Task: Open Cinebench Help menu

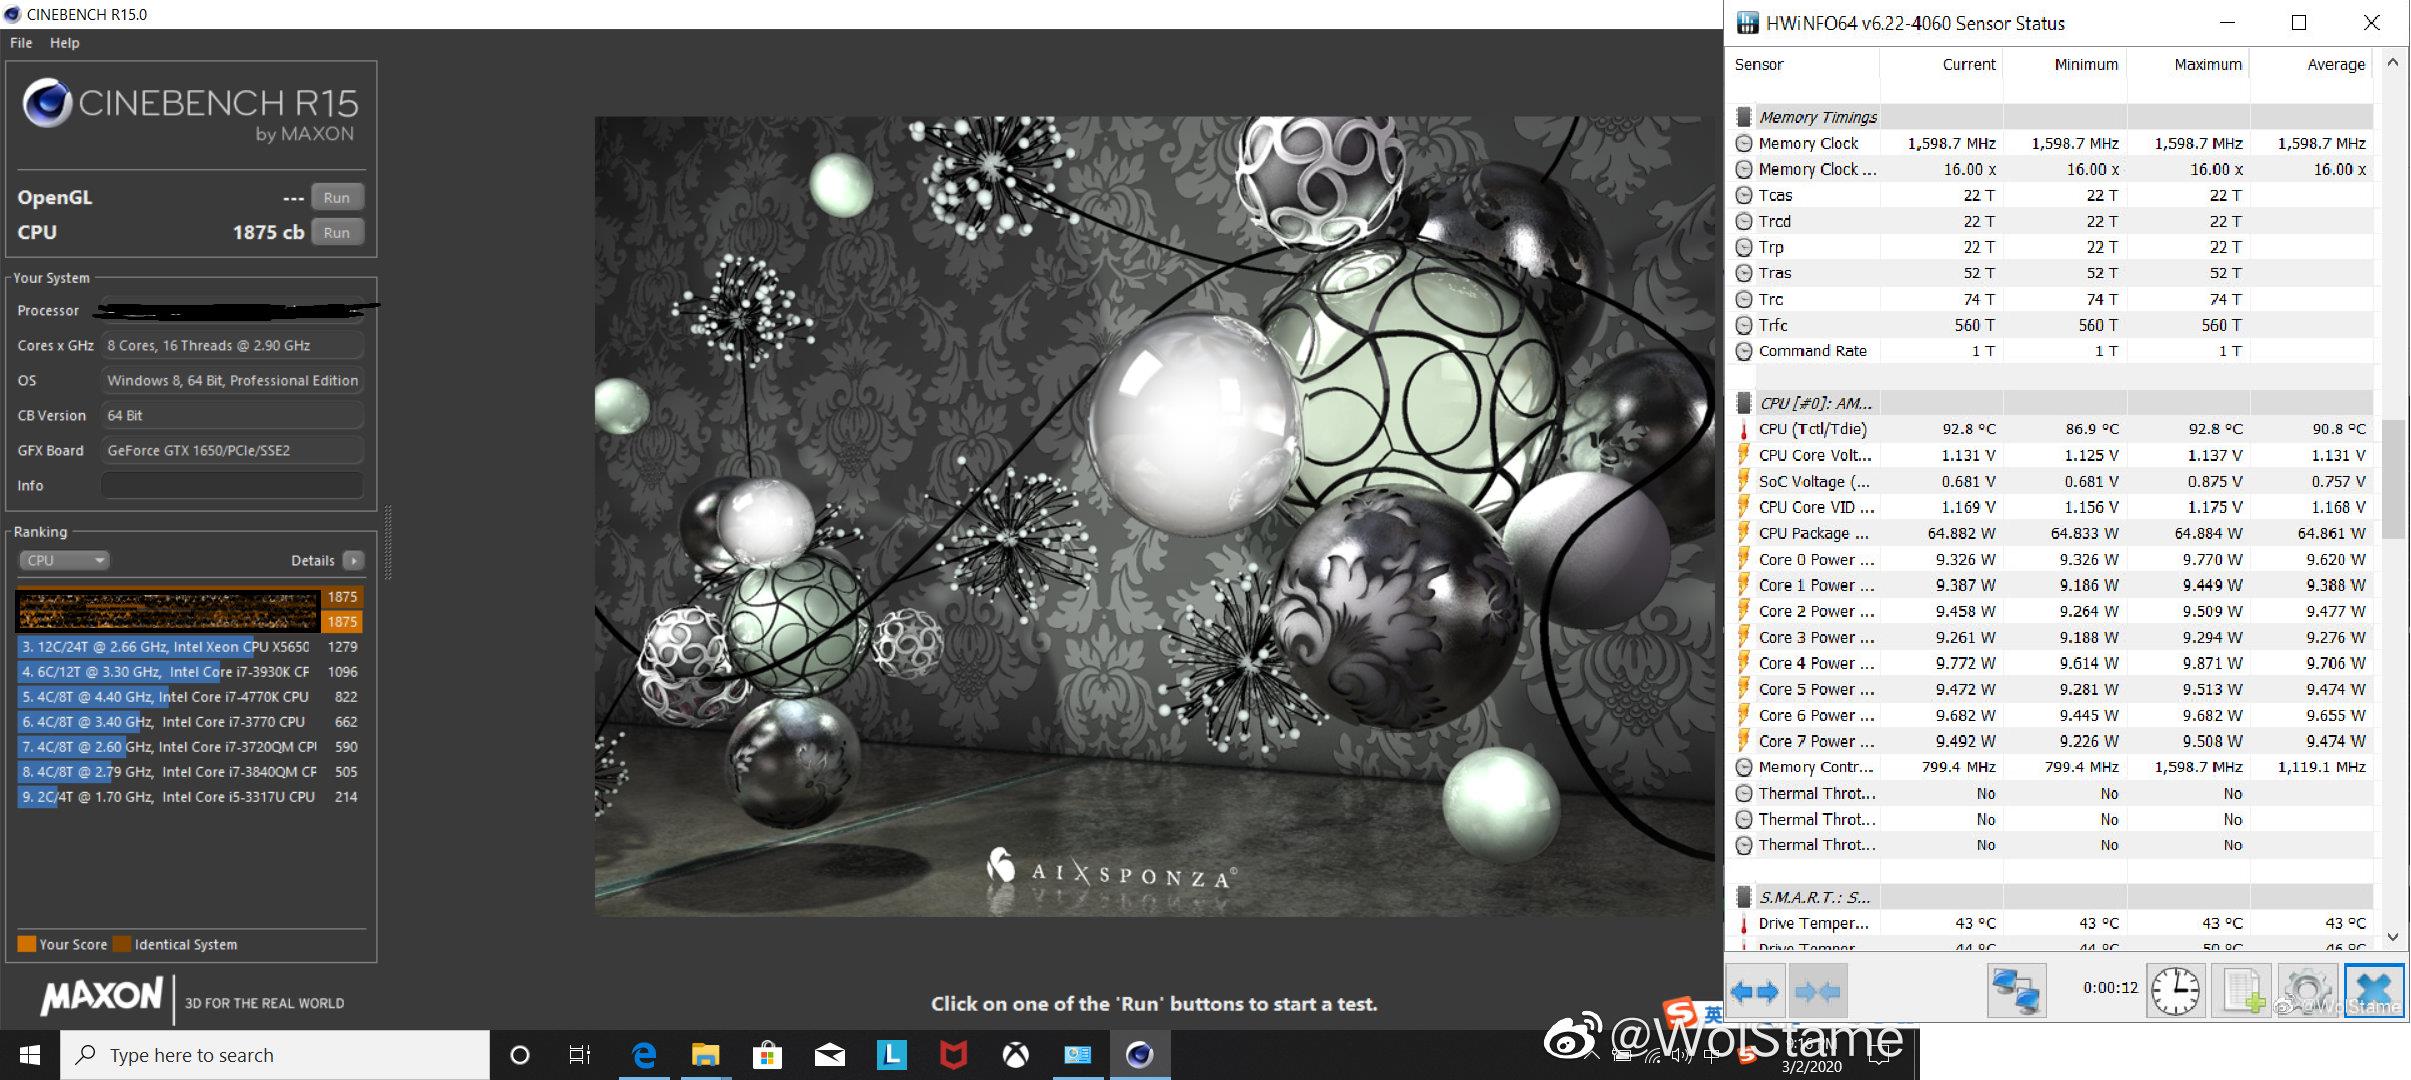Action: (64, 43)
